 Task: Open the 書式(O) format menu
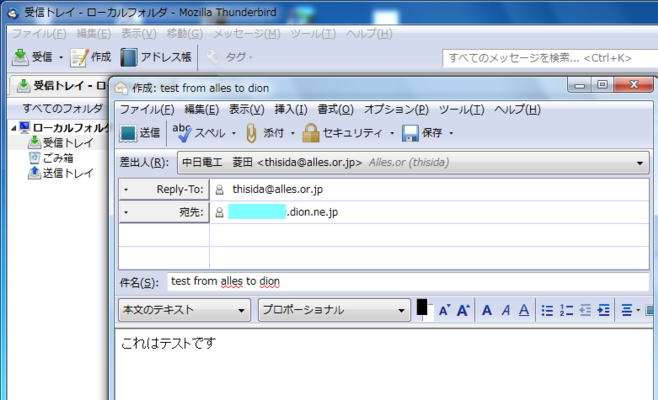click(x=335, y=110)
